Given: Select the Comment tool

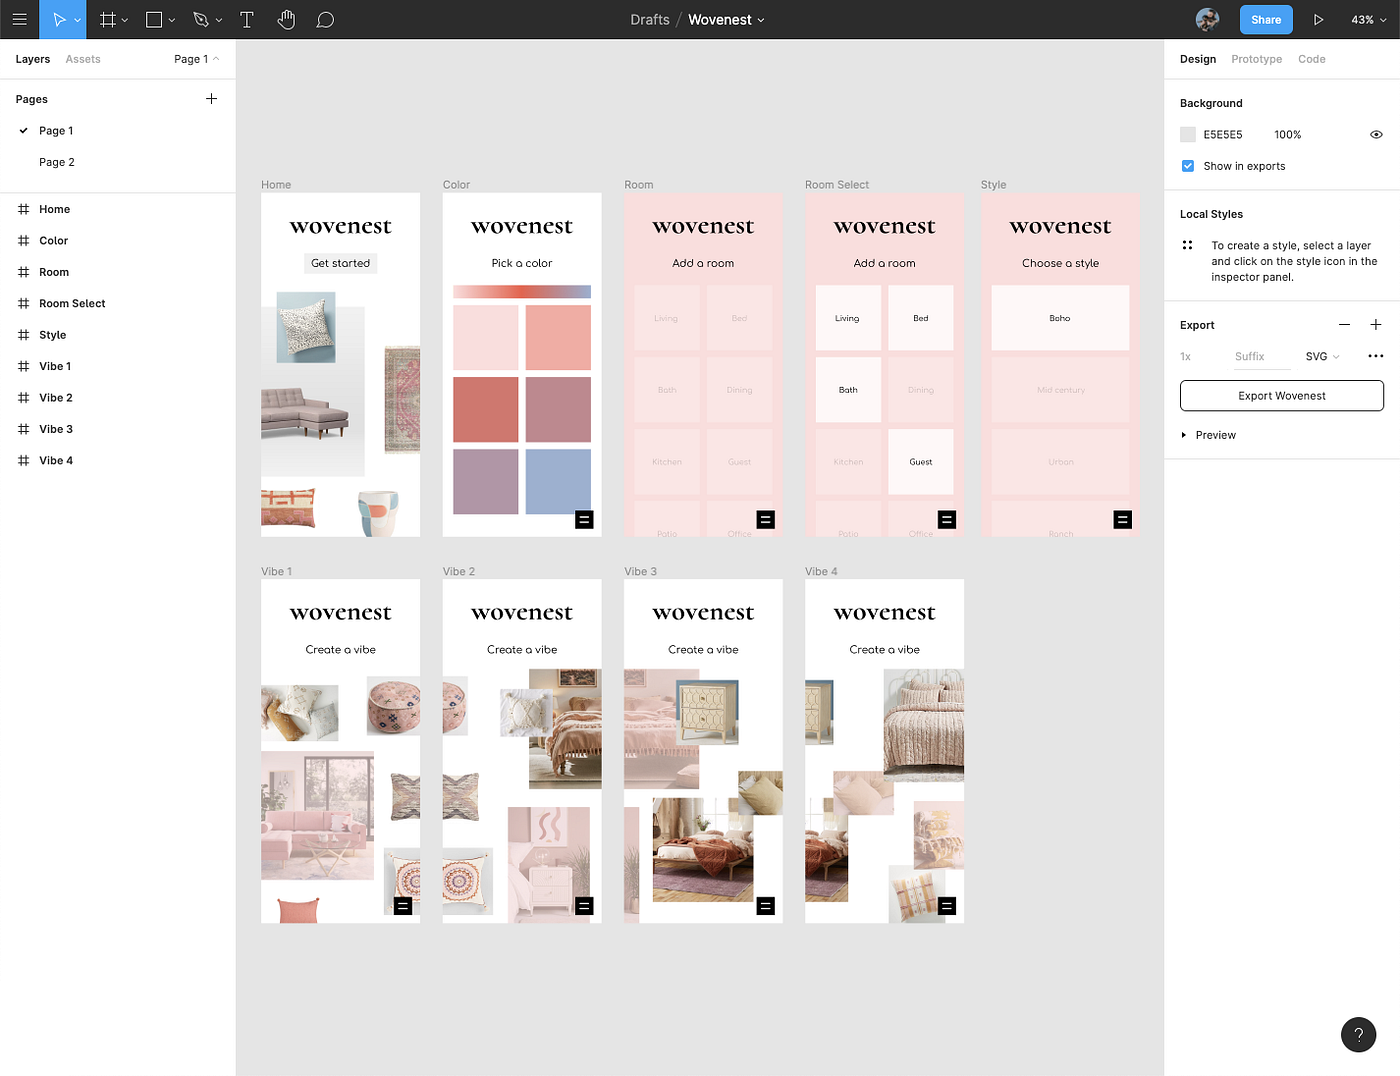Looking at the screenshot, I should click(x=325, y=19).
